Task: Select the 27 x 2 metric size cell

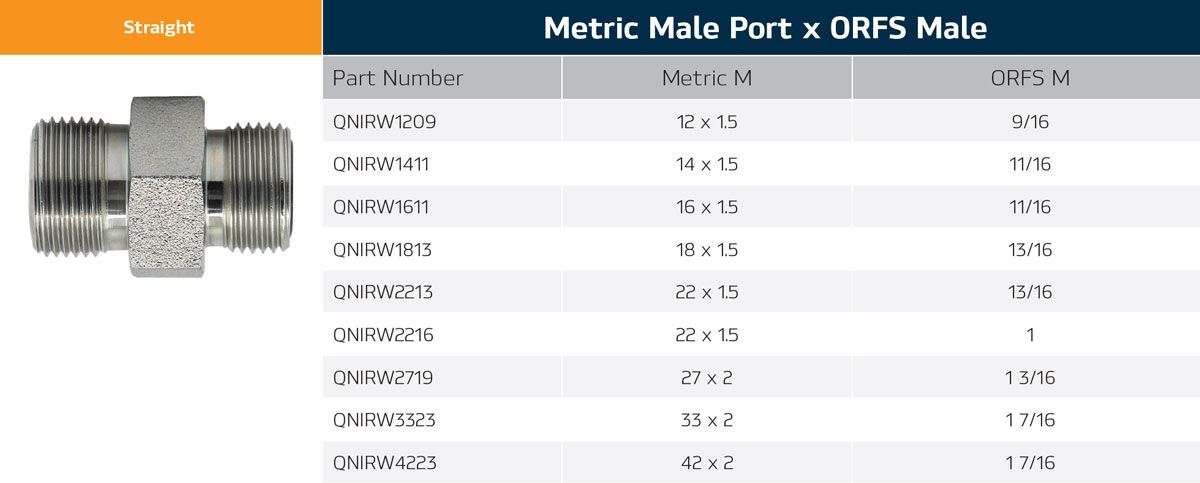Action: (x=706, y=378)
